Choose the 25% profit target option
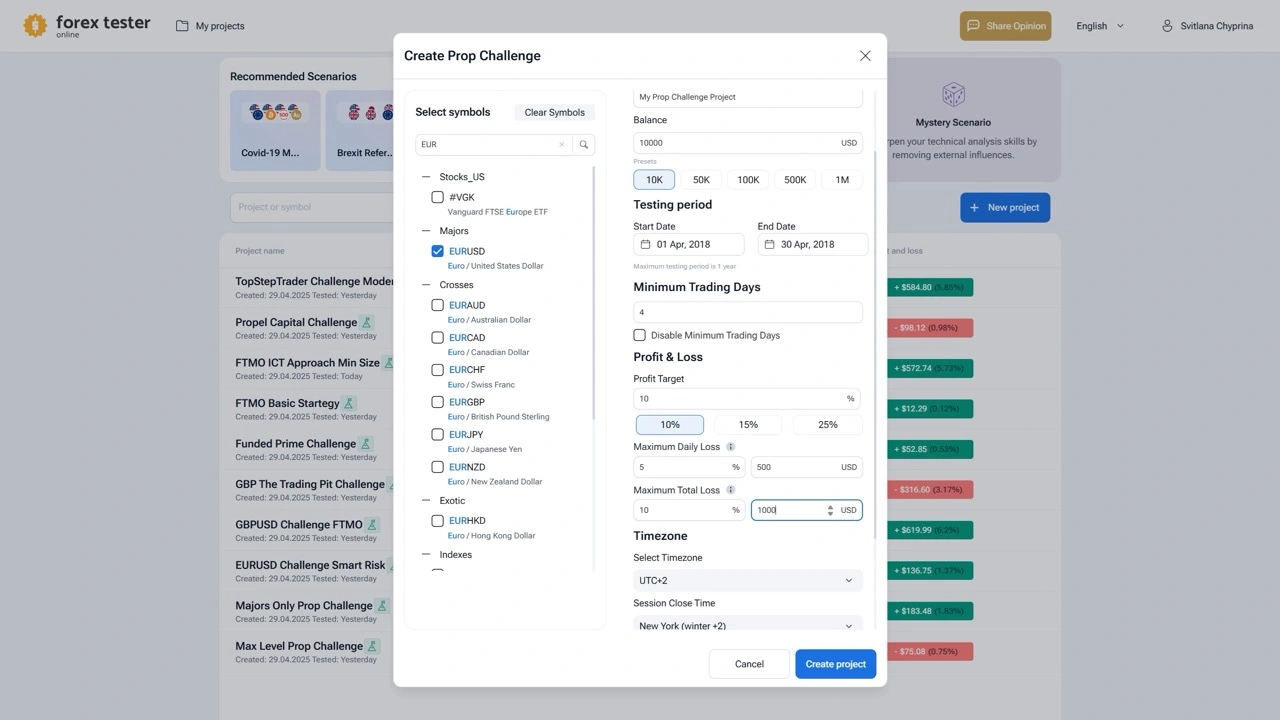This screenshot has height=720, width=1280. [827, 425]
